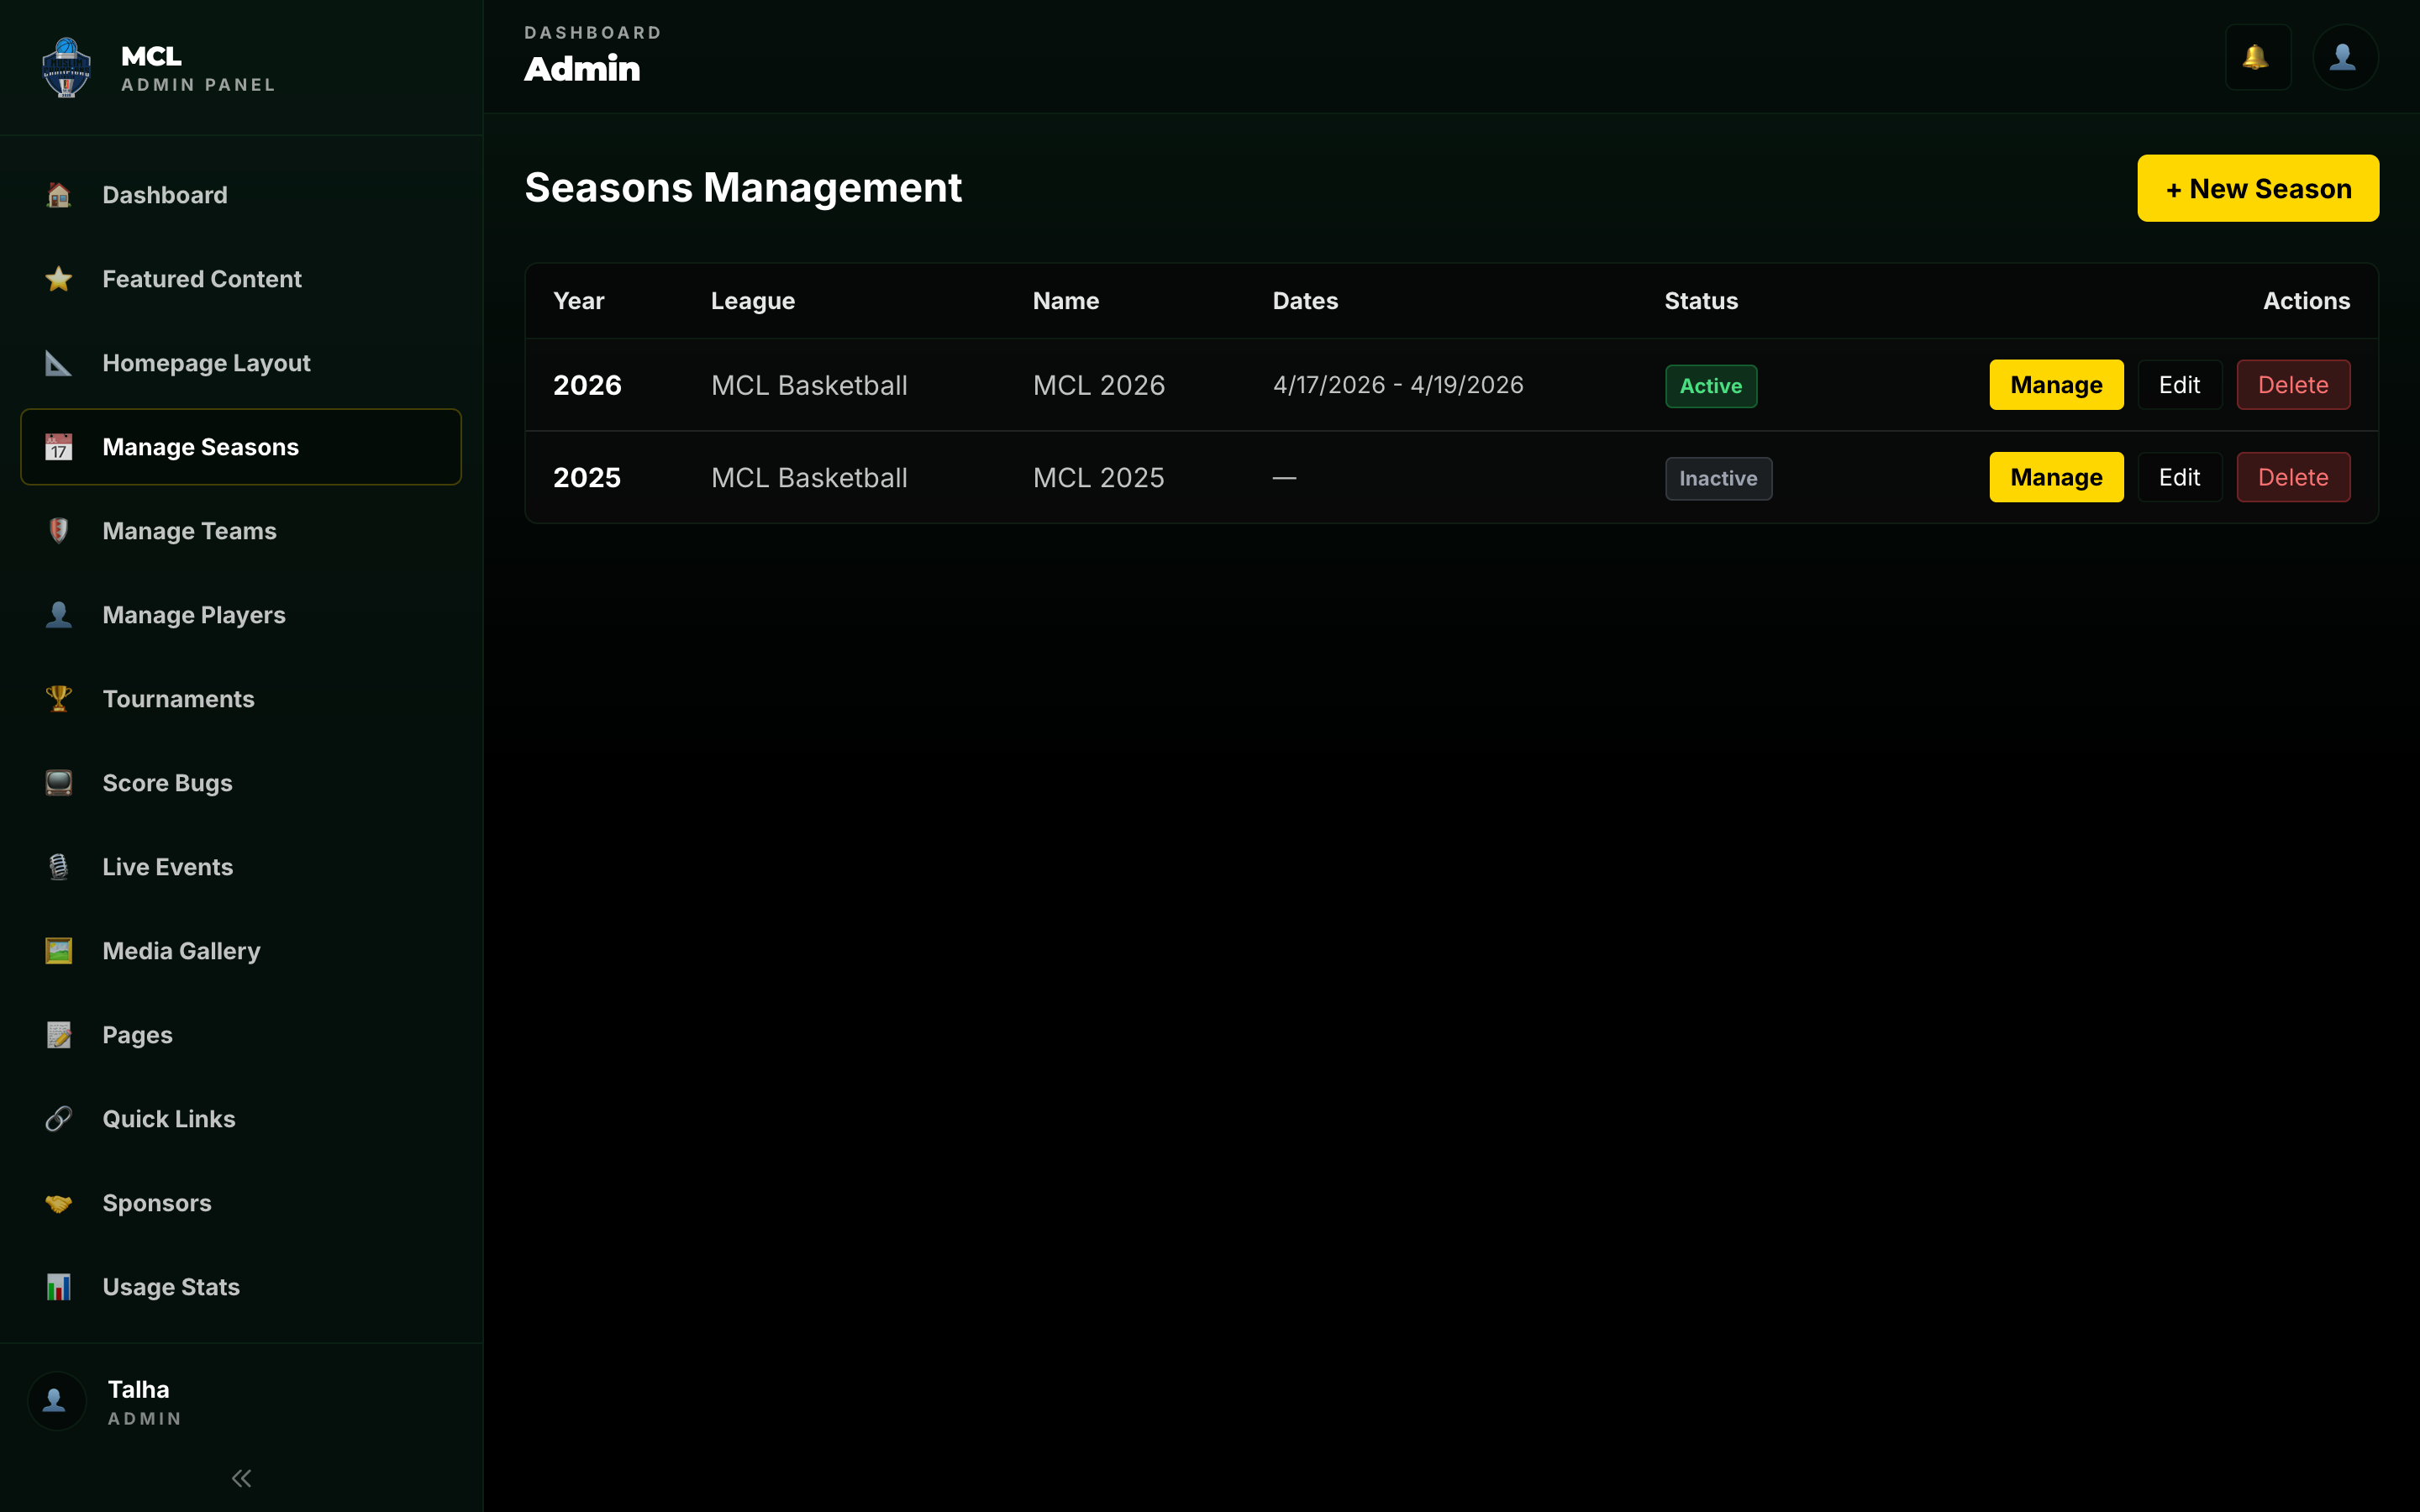
Task: Click the + New Season button
Action: [x=2257, y=188]
